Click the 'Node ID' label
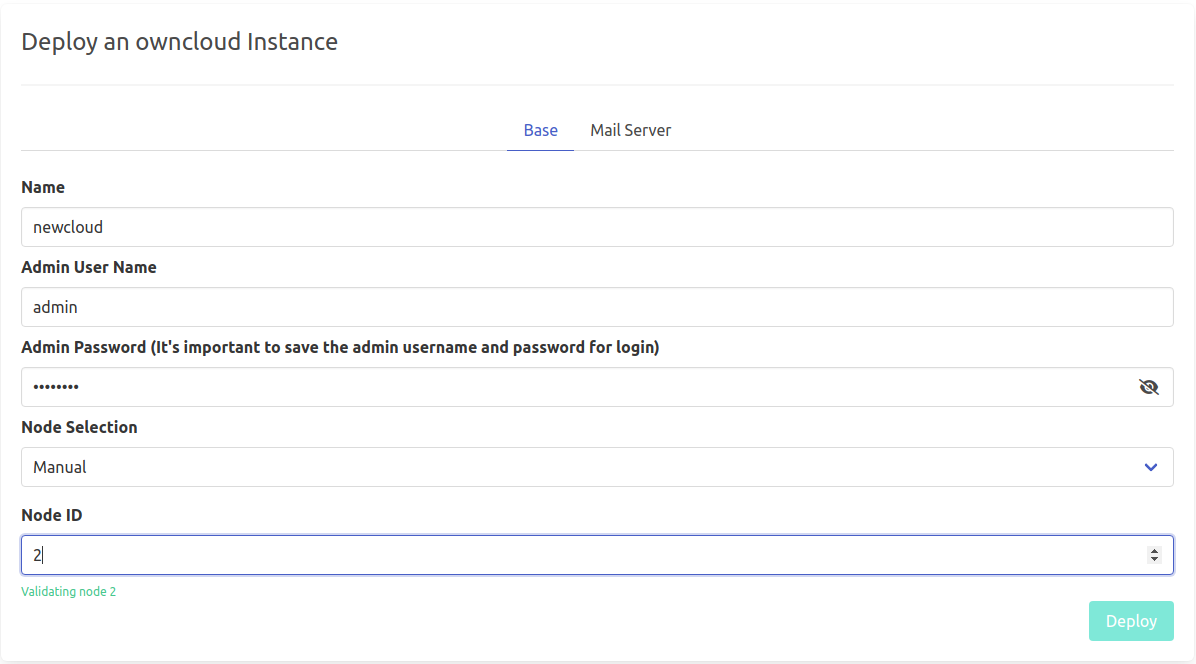 click(52, 515)
